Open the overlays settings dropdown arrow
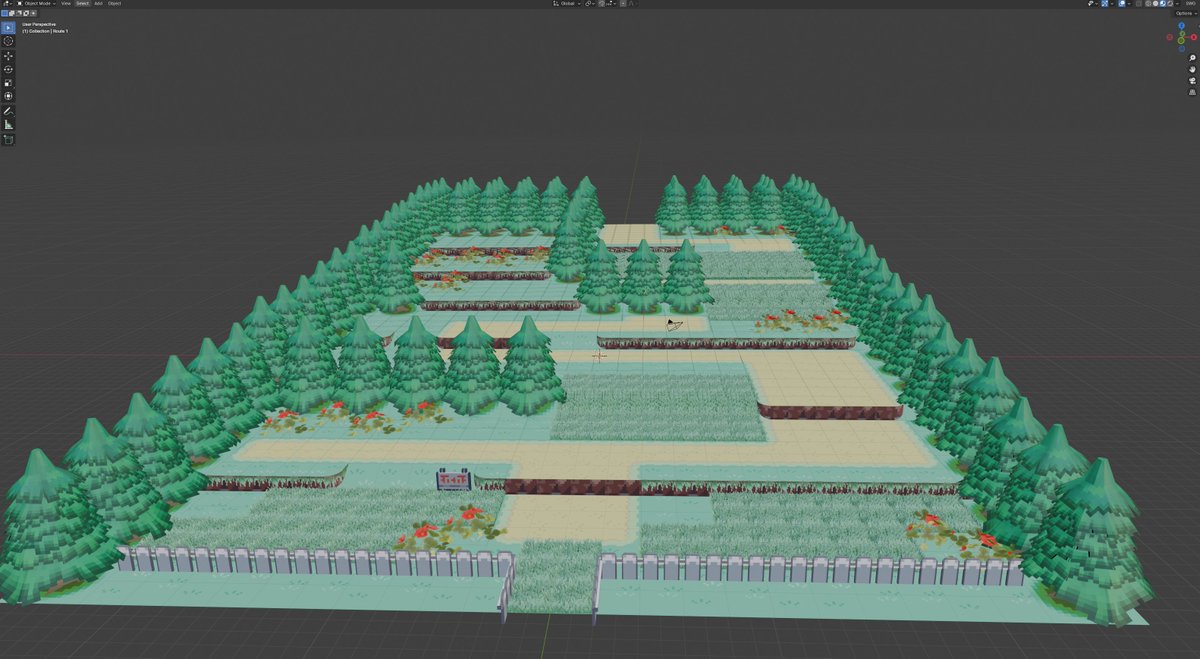 click(x=1129, y=4)
